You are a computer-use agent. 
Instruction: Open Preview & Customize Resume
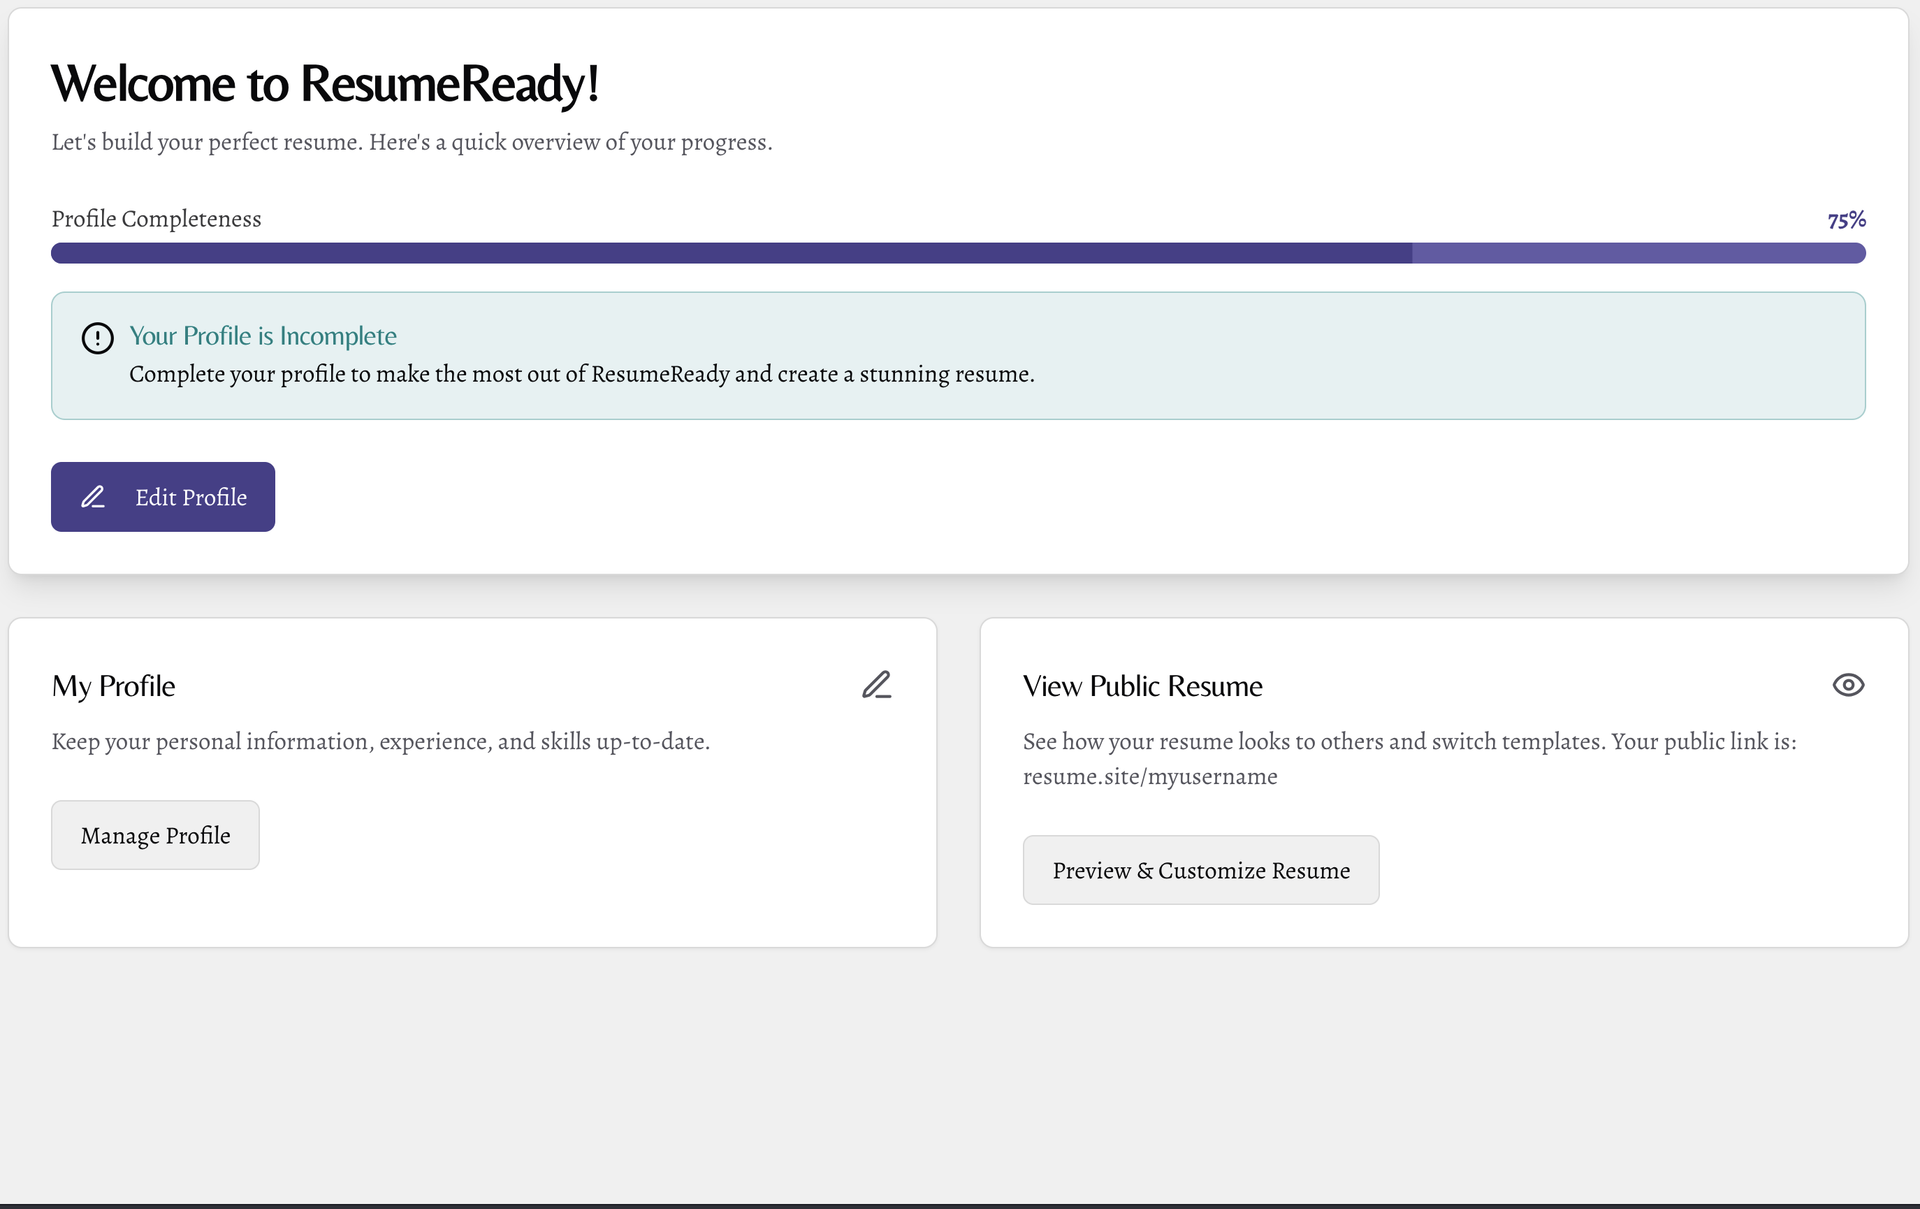(1201, 870)
